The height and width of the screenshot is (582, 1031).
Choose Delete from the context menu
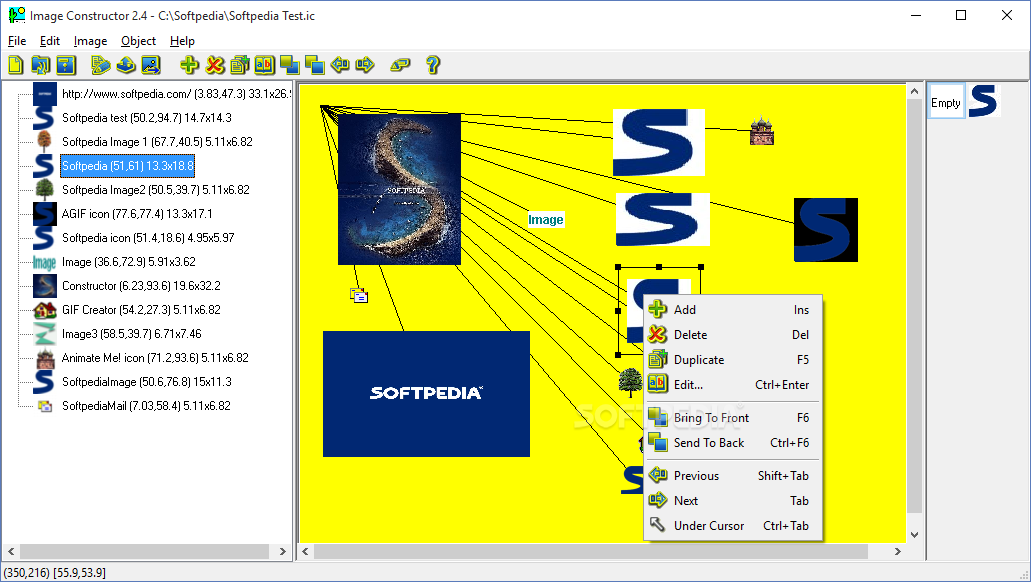[x=732, y=335]
